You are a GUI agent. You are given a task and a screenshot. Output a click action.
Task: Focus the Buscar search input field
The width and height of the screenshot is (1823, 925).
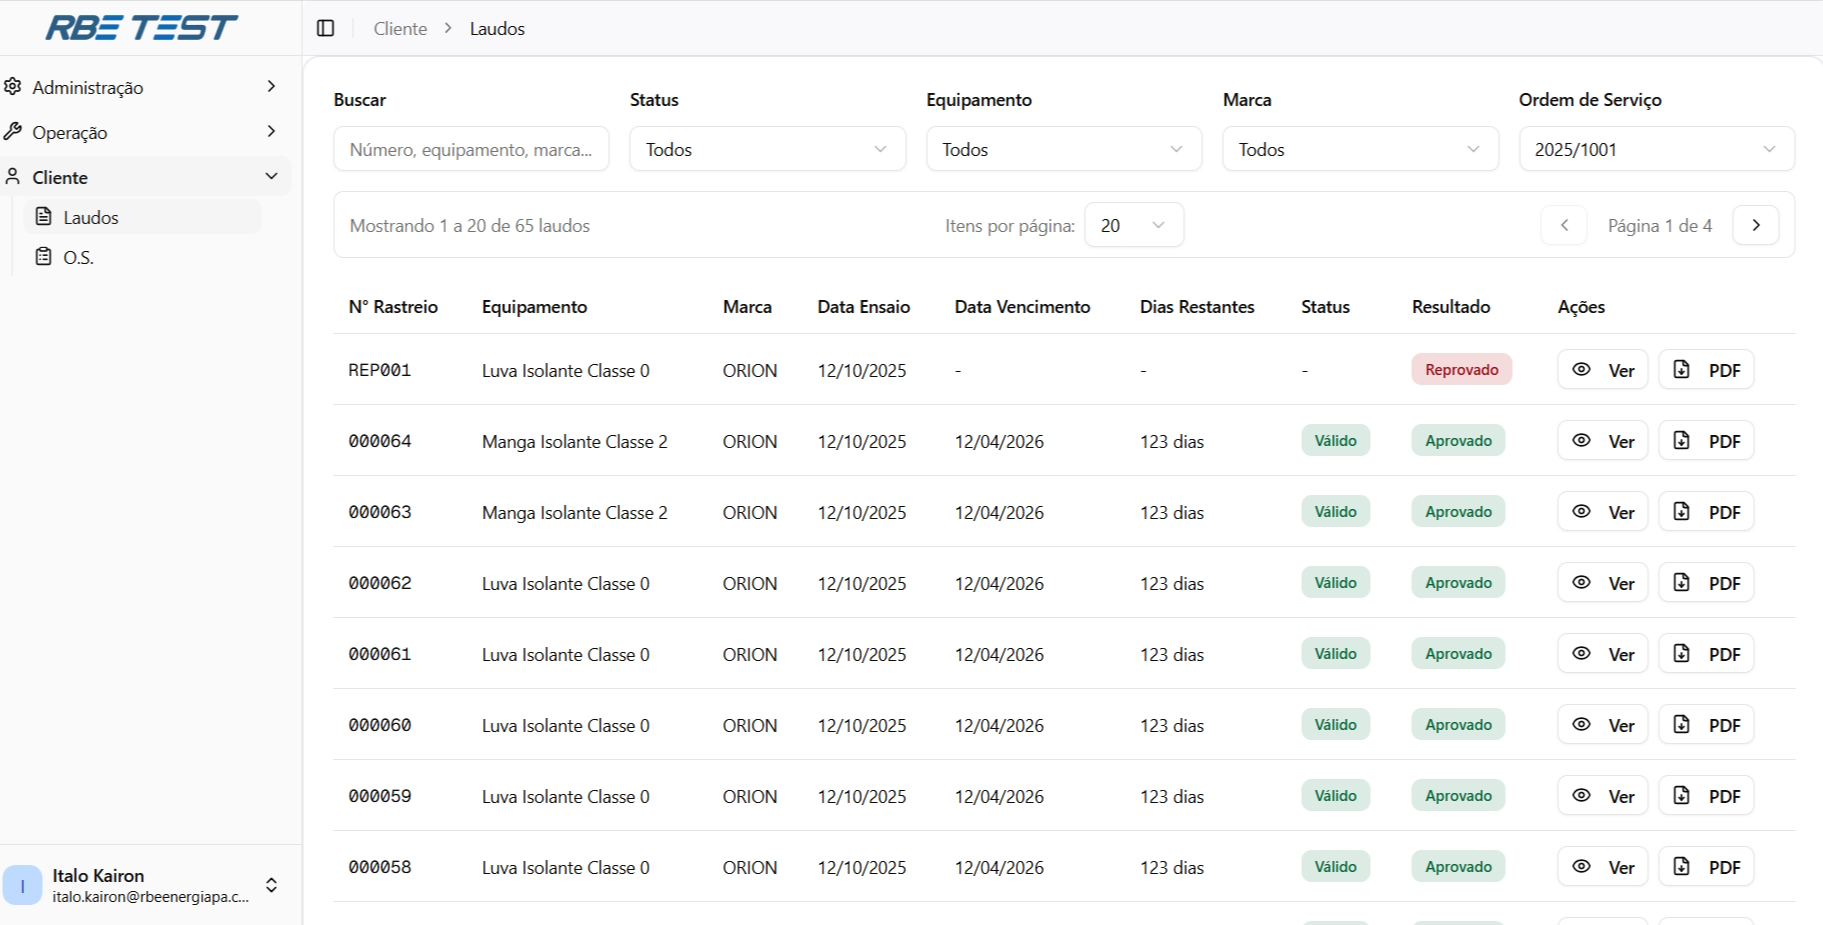coord(471,149)
